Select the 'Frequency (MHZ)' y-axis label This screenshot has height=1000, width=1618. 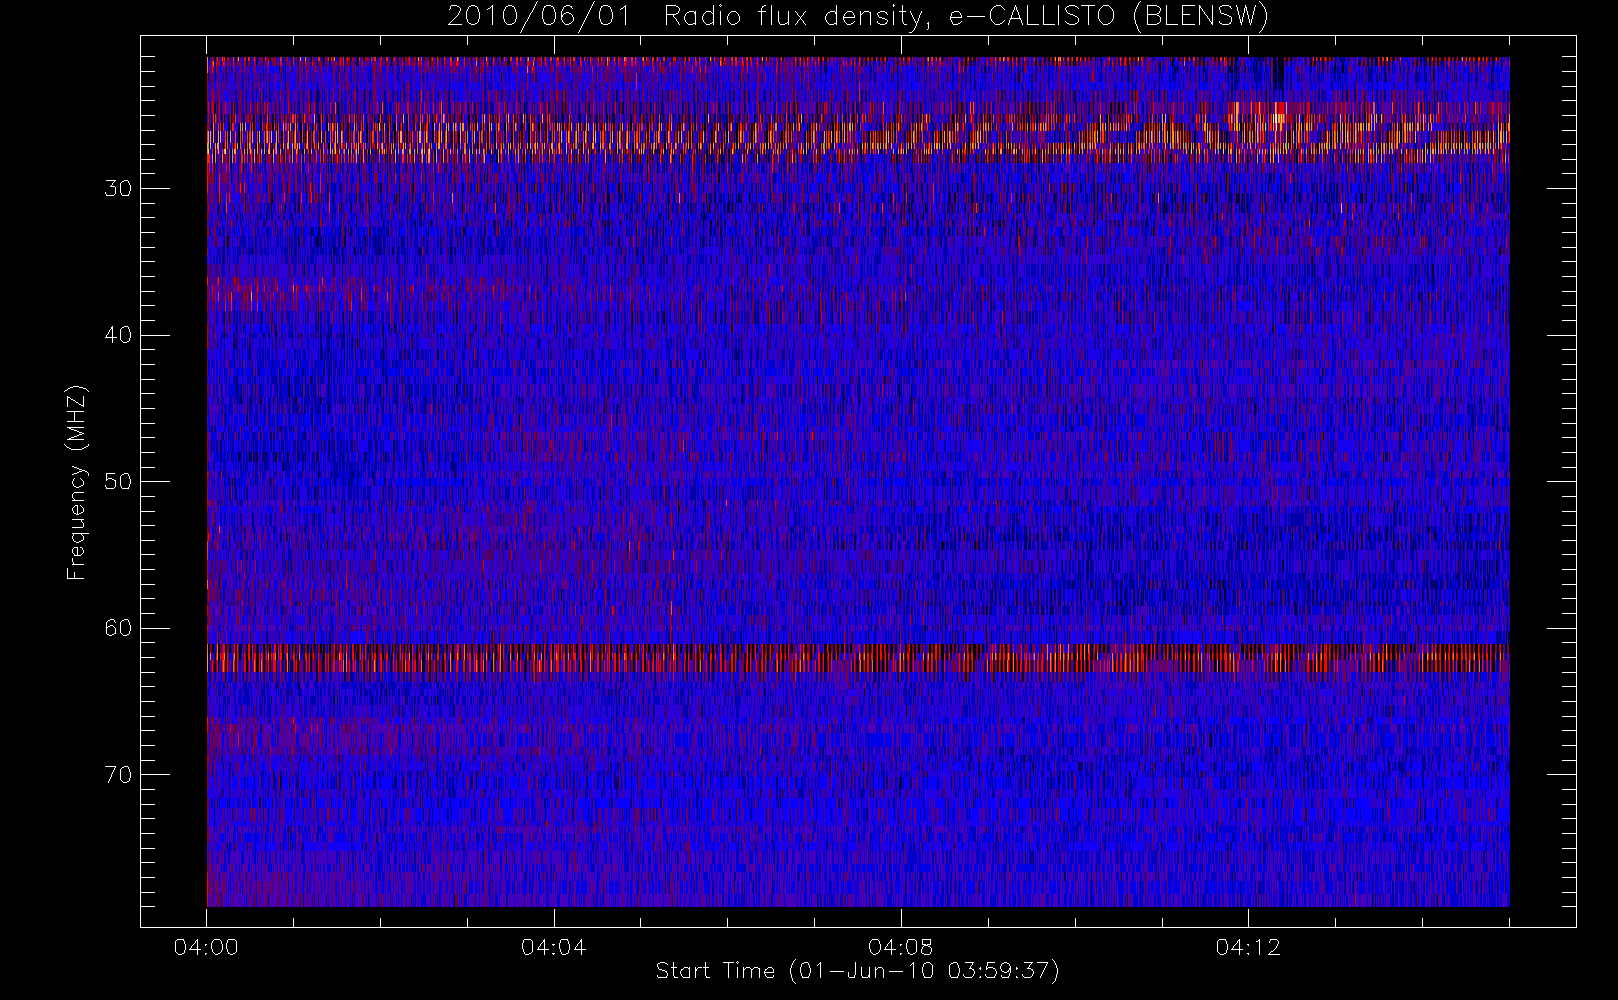click(77, 482)
